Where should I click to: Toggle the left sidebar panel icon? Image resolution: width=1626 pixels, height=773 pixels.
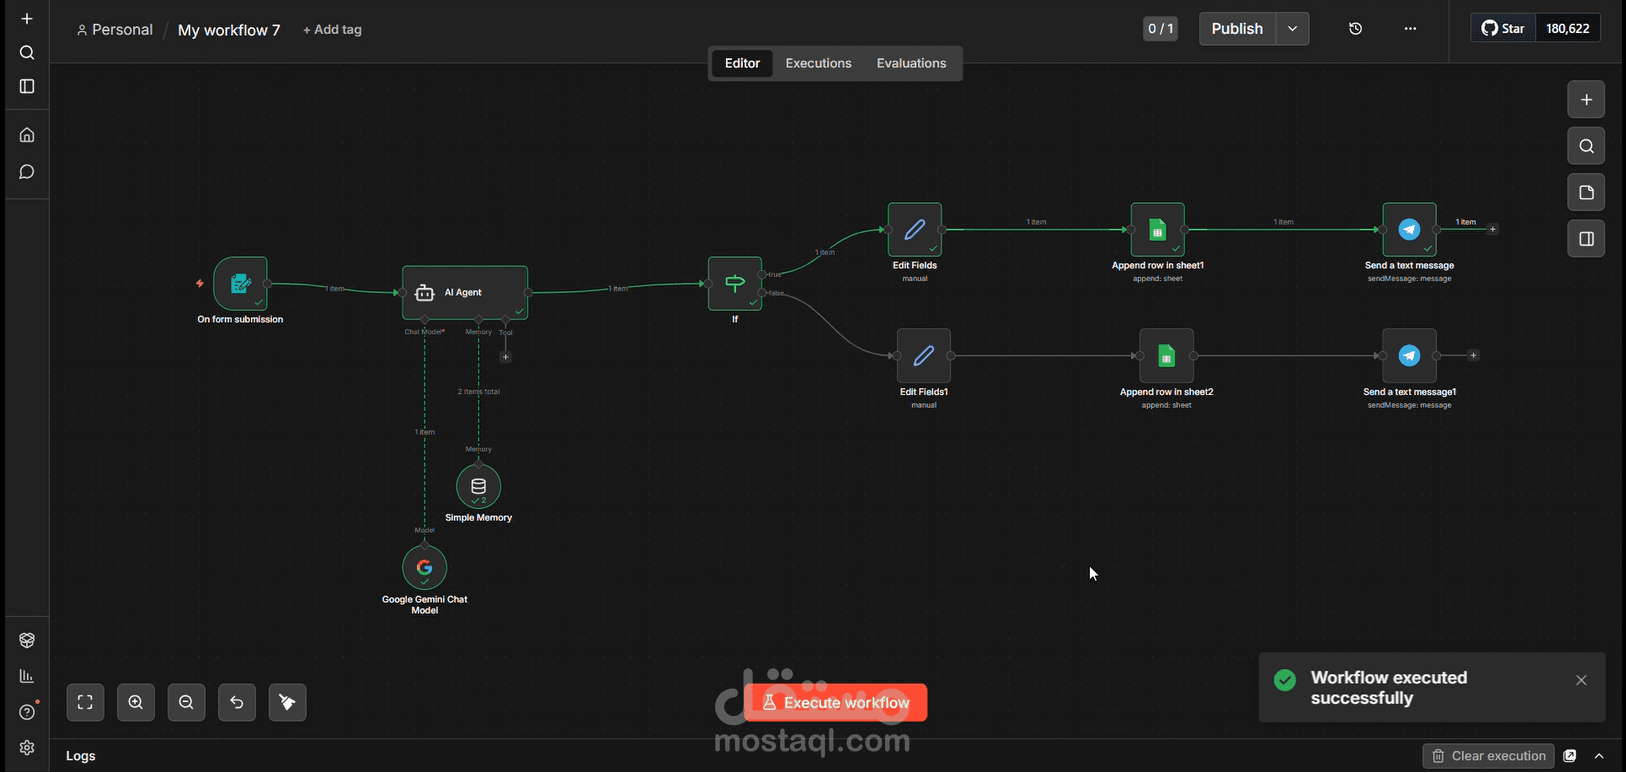(27, 87)
